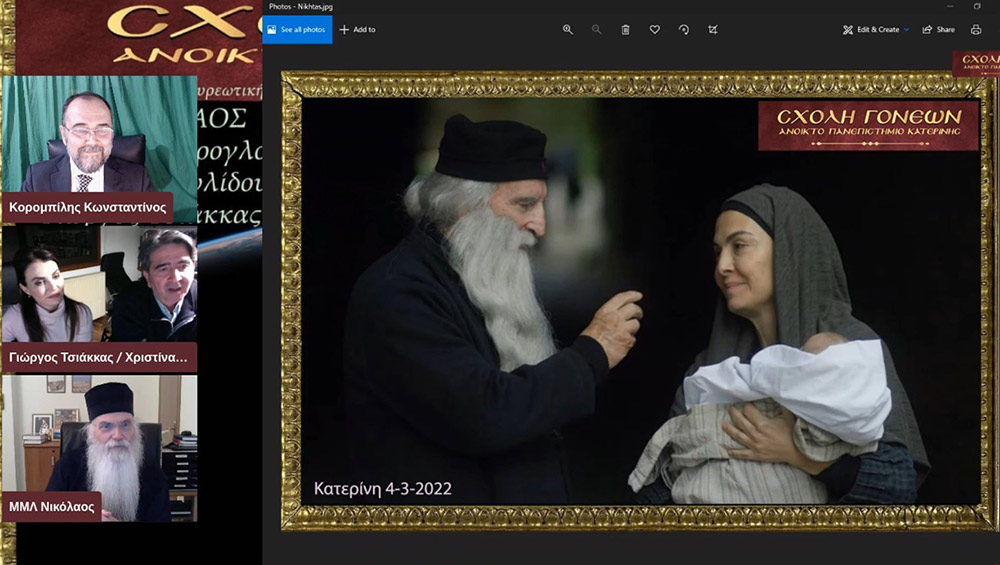The width and height of the screenshot is (1000, 565).
Task: Click the Zoom out magnifier icon
Action: tap(596, 29)
